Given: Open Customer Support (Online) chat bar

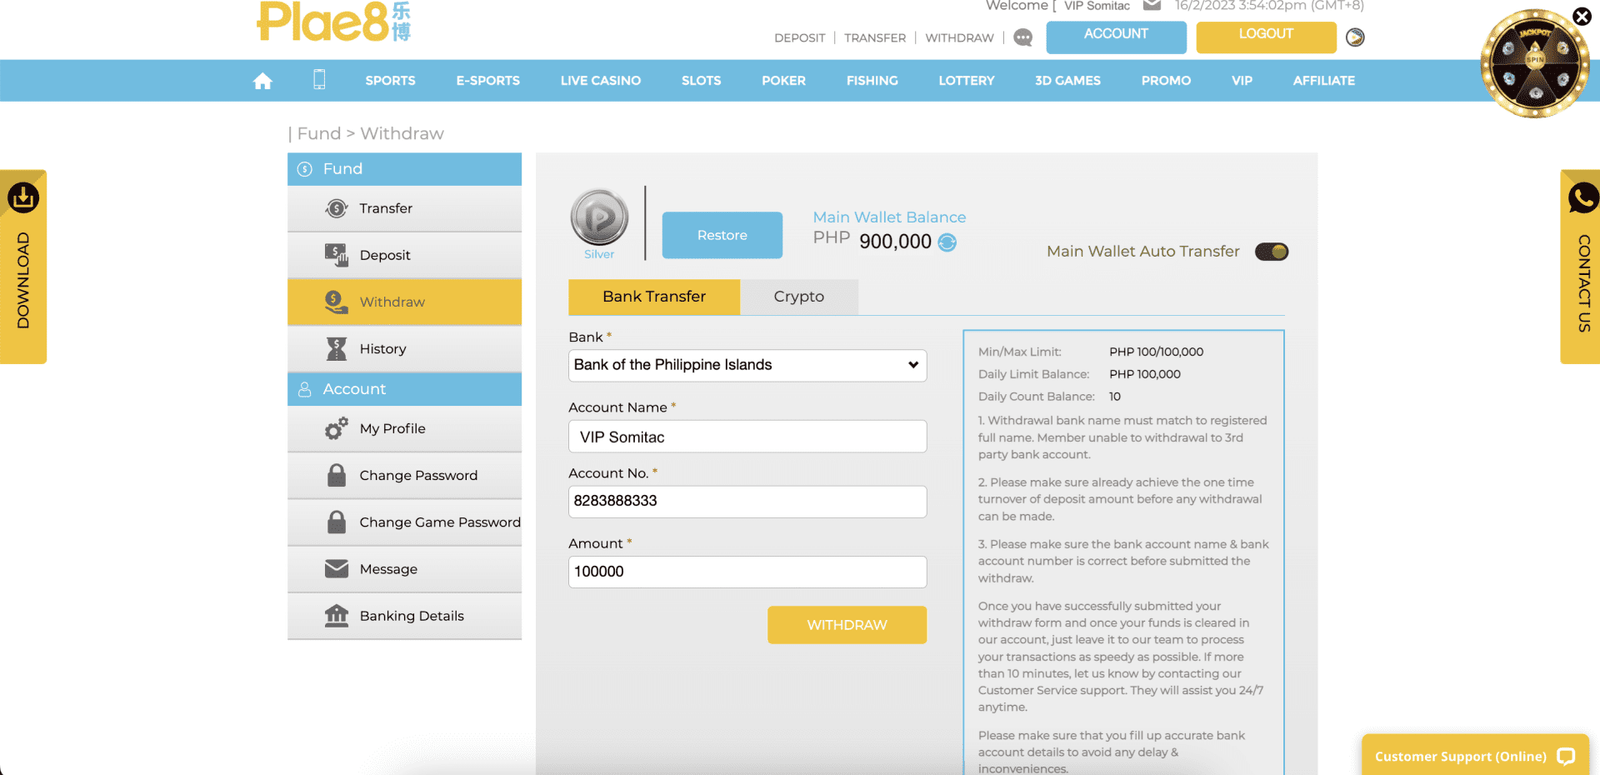Looking at the screenshot, I should point(1475,756).
